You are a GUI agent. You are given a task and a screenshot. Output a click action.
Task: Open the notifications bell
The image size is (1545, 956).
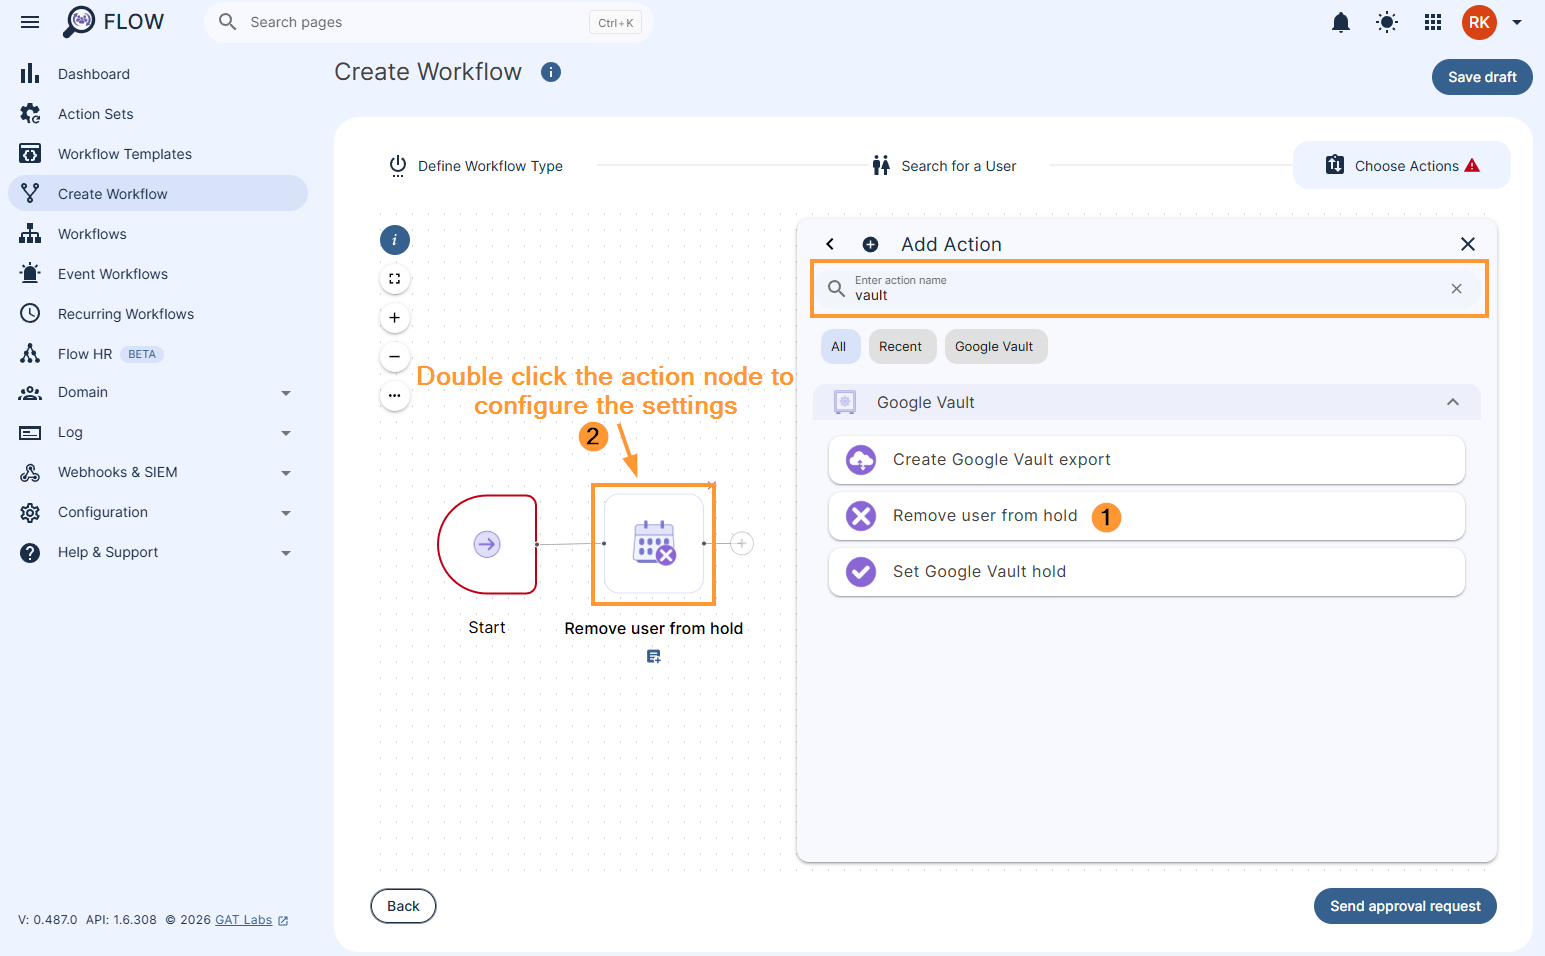pyautogui.click(x=1341, y=22)
